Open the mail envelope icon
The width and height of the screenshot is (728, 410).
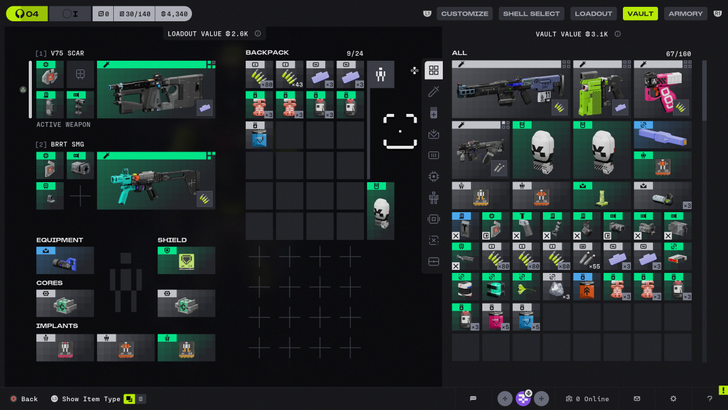click(637, 398)
